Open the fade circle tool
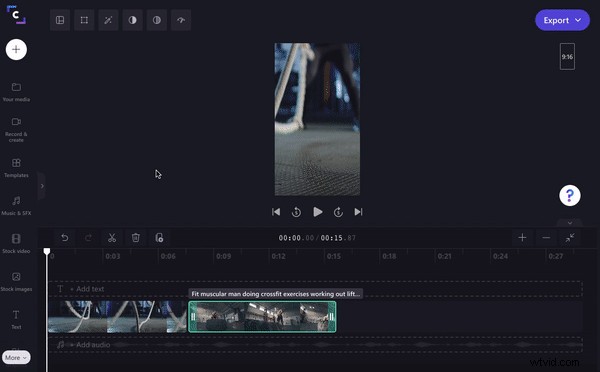The height and width of the screenshot is (372, 600). click(x=157, y=20)
